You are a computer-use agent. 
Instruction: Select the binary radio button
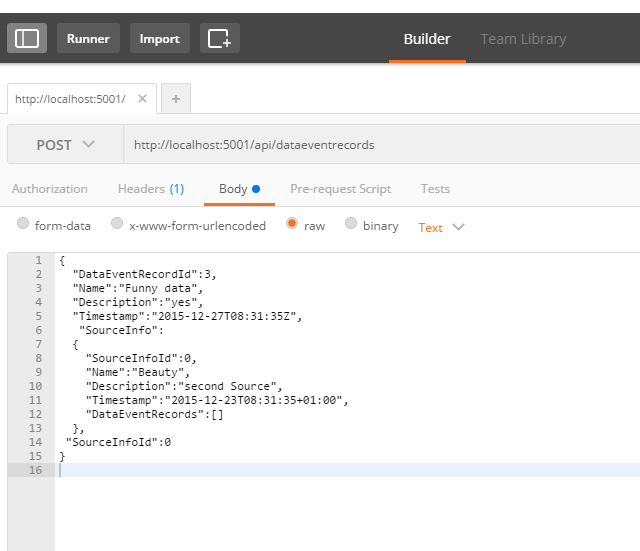coord(351,223)
